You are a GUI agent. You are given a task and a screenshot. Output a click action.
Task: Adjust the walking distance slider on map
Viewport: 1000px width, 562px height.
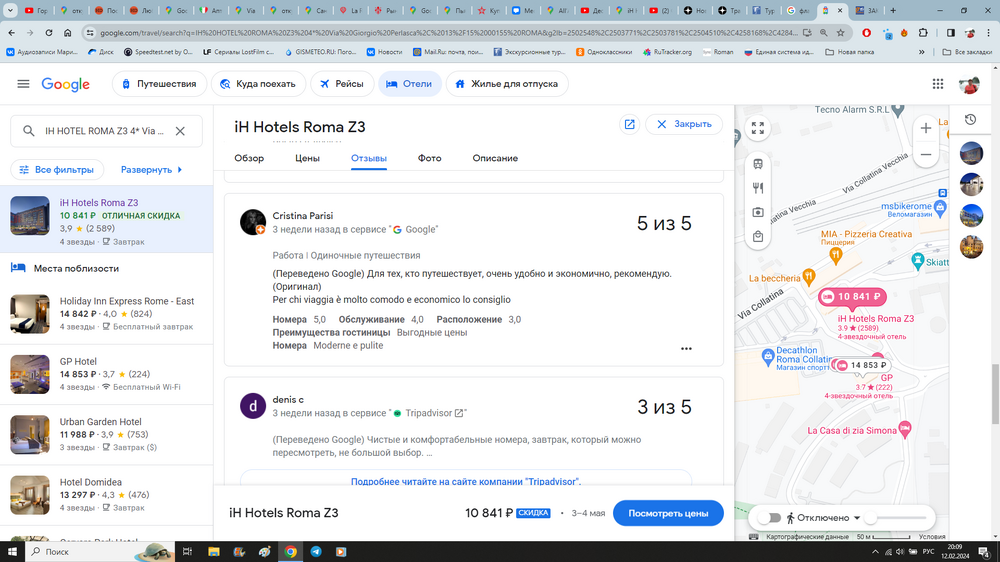(897, 518)
